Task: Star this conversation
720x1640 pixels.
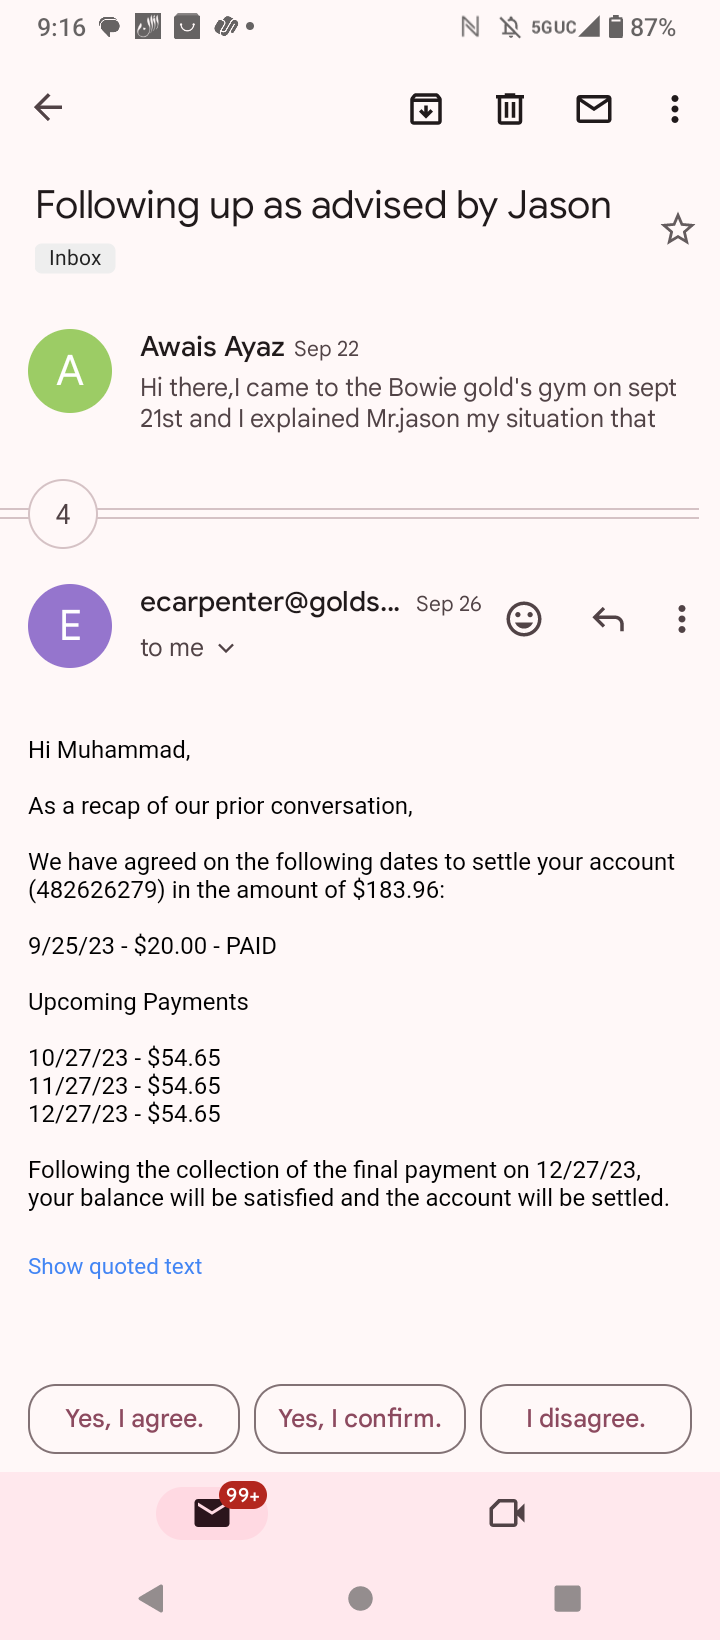Action: [678, 230]
